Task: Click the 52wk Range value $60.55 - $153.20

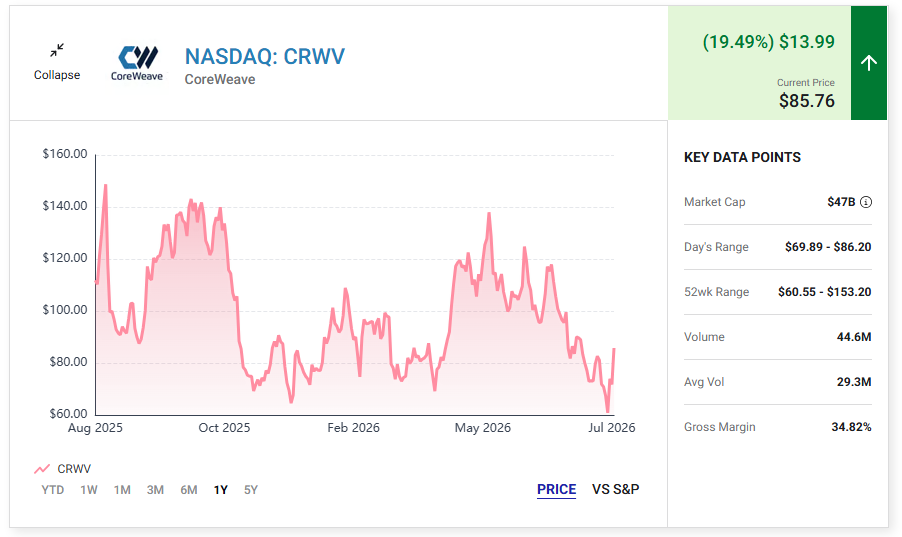Action: pos(824,292)
